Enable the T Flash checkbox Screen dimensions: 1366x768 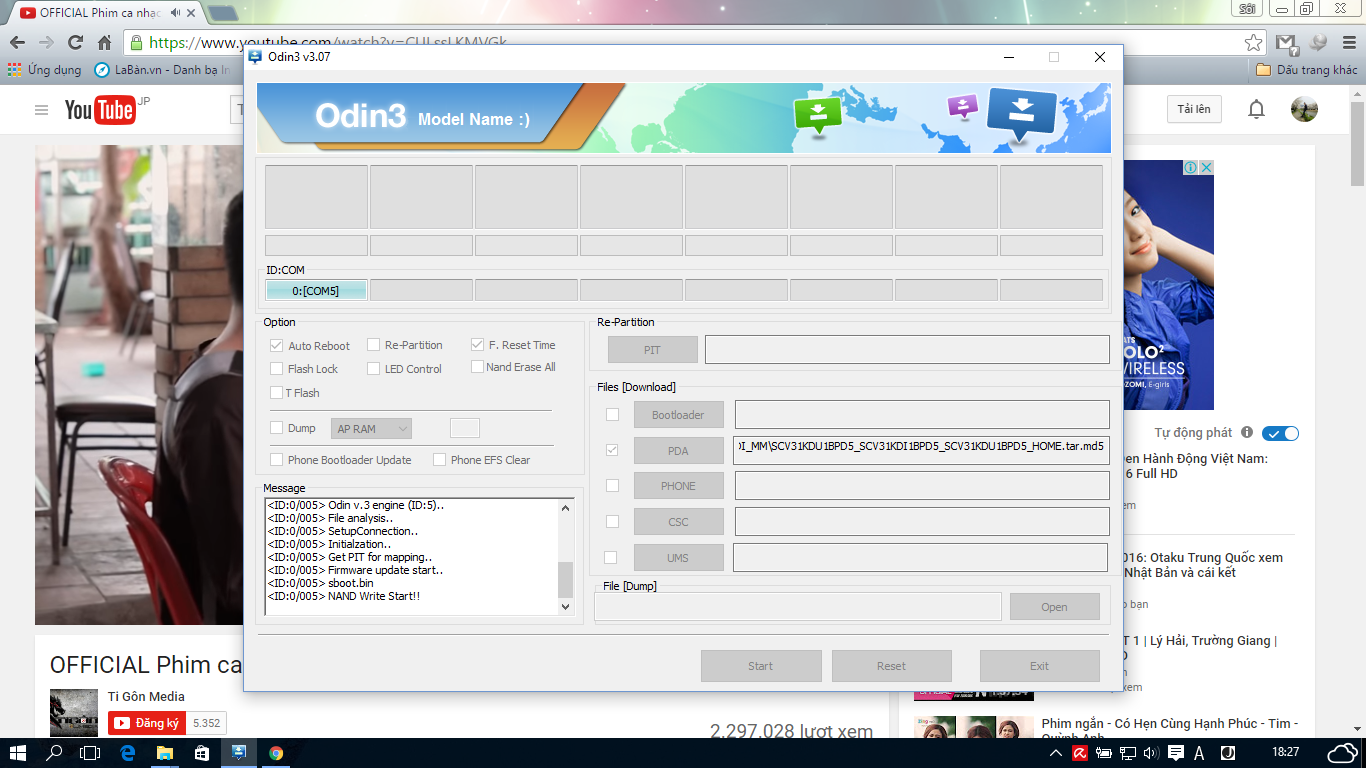coord(276,393)
